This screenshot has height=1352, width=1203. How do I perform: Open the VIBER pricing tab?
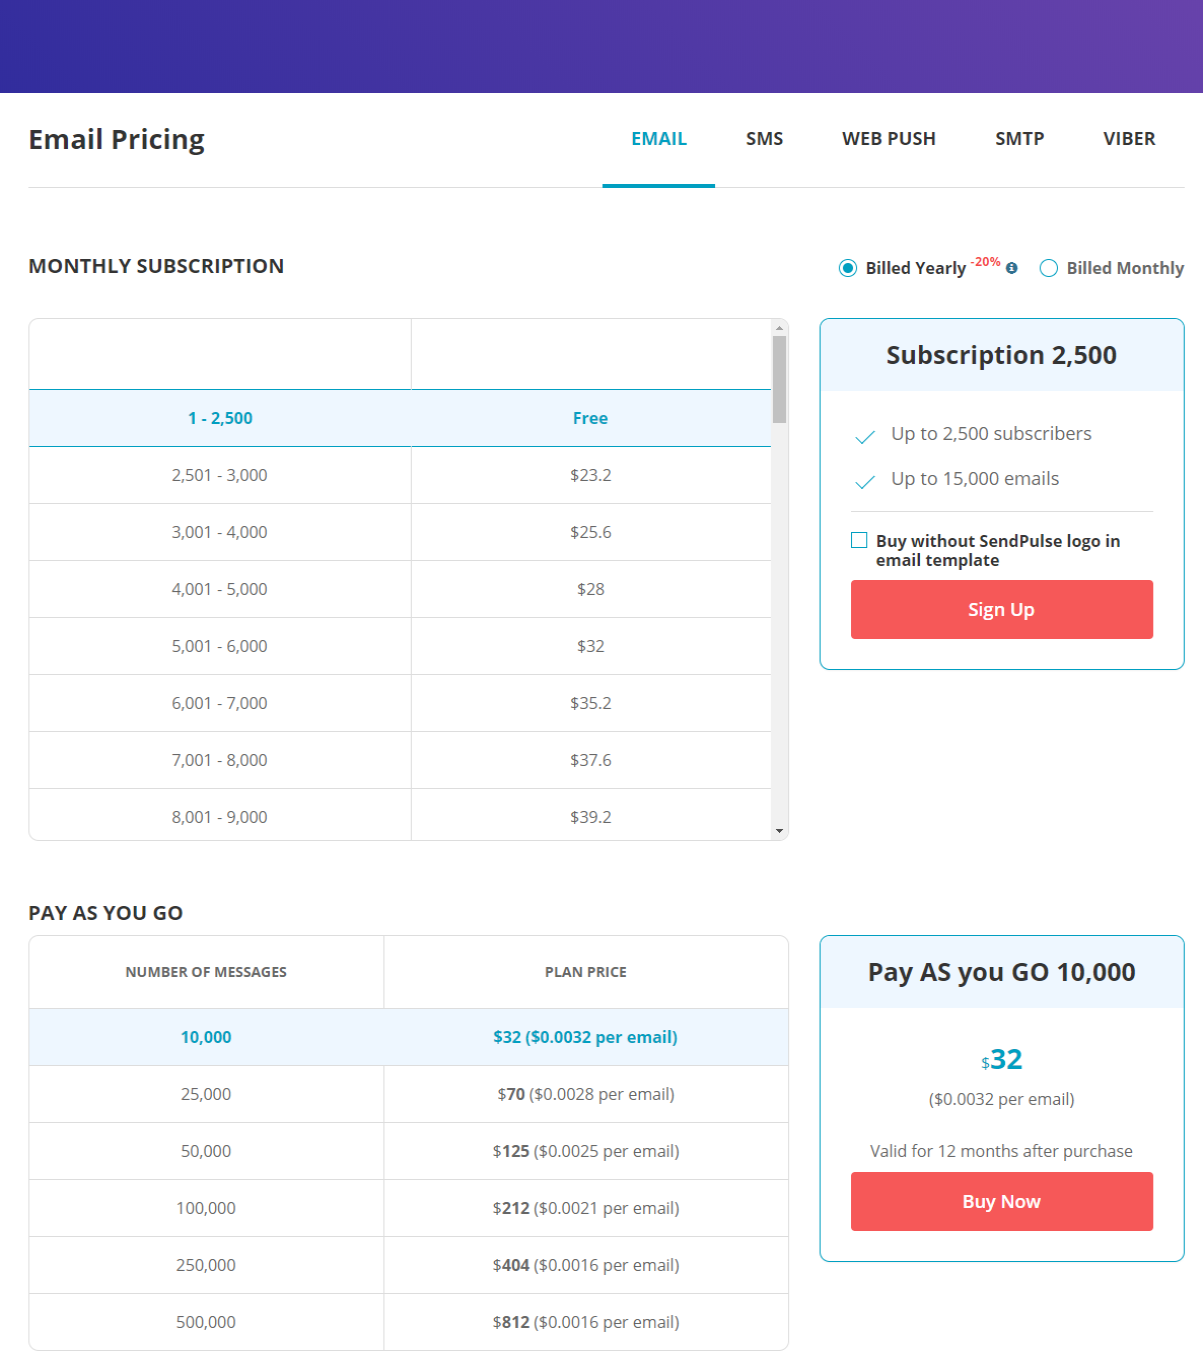(x=1129, y=139)
